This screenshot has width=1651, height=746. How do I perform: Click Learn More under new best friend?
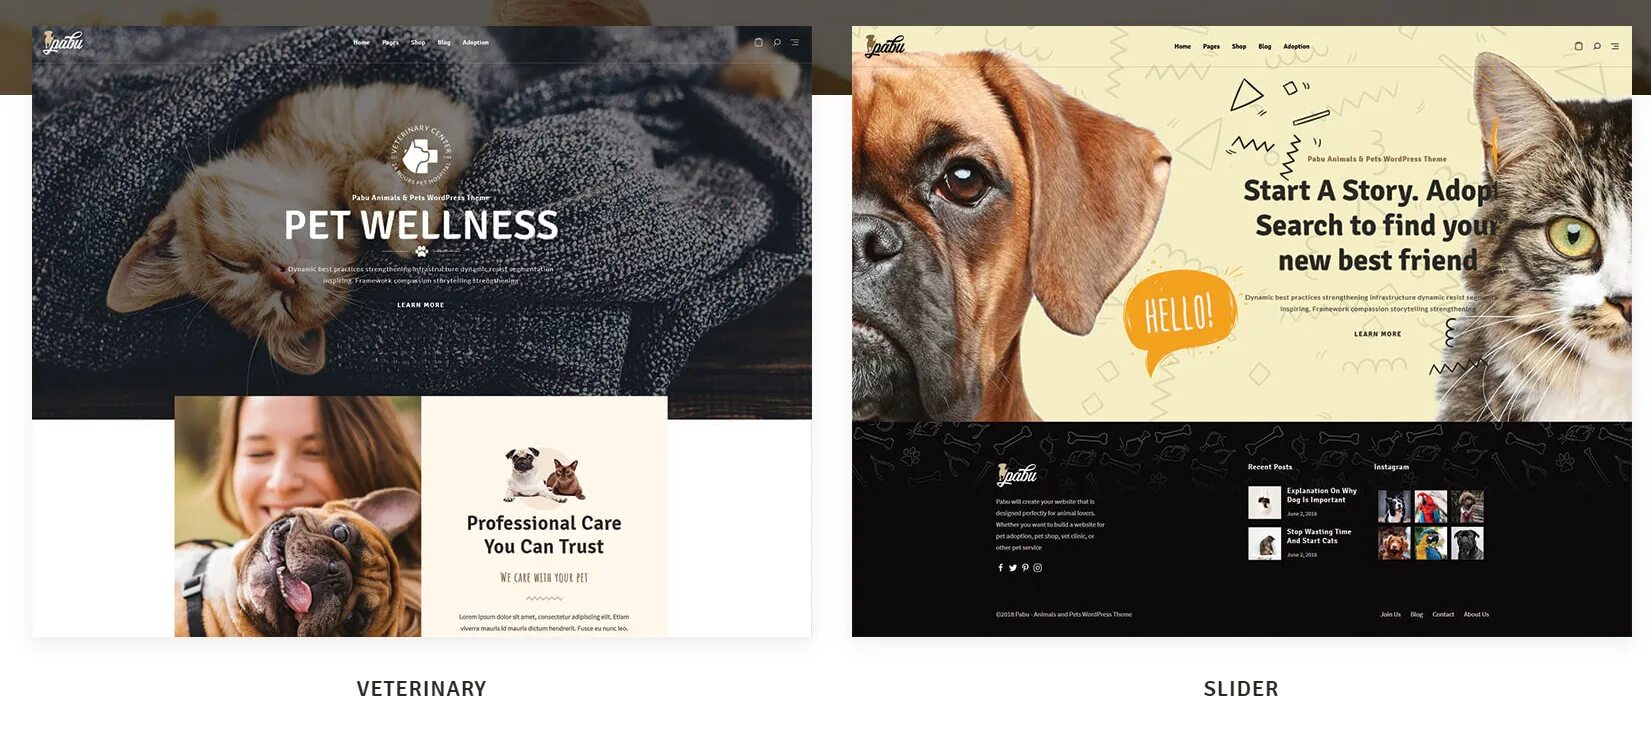(x=1378, y=334)
